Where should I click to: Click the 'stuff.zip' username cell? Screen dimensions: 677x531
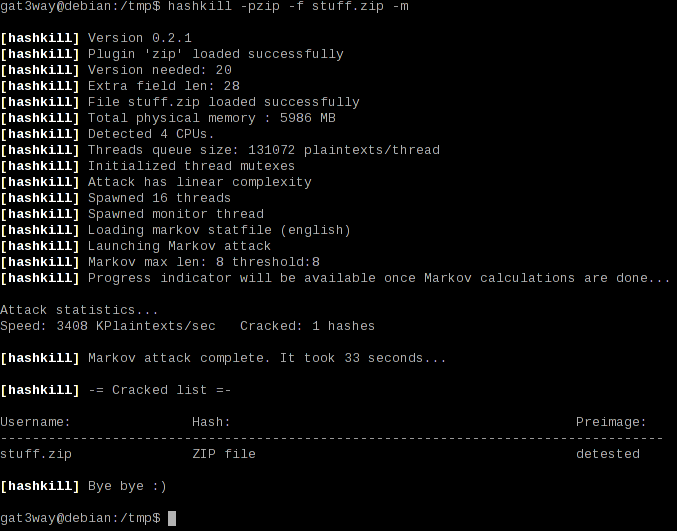[36, 454]
